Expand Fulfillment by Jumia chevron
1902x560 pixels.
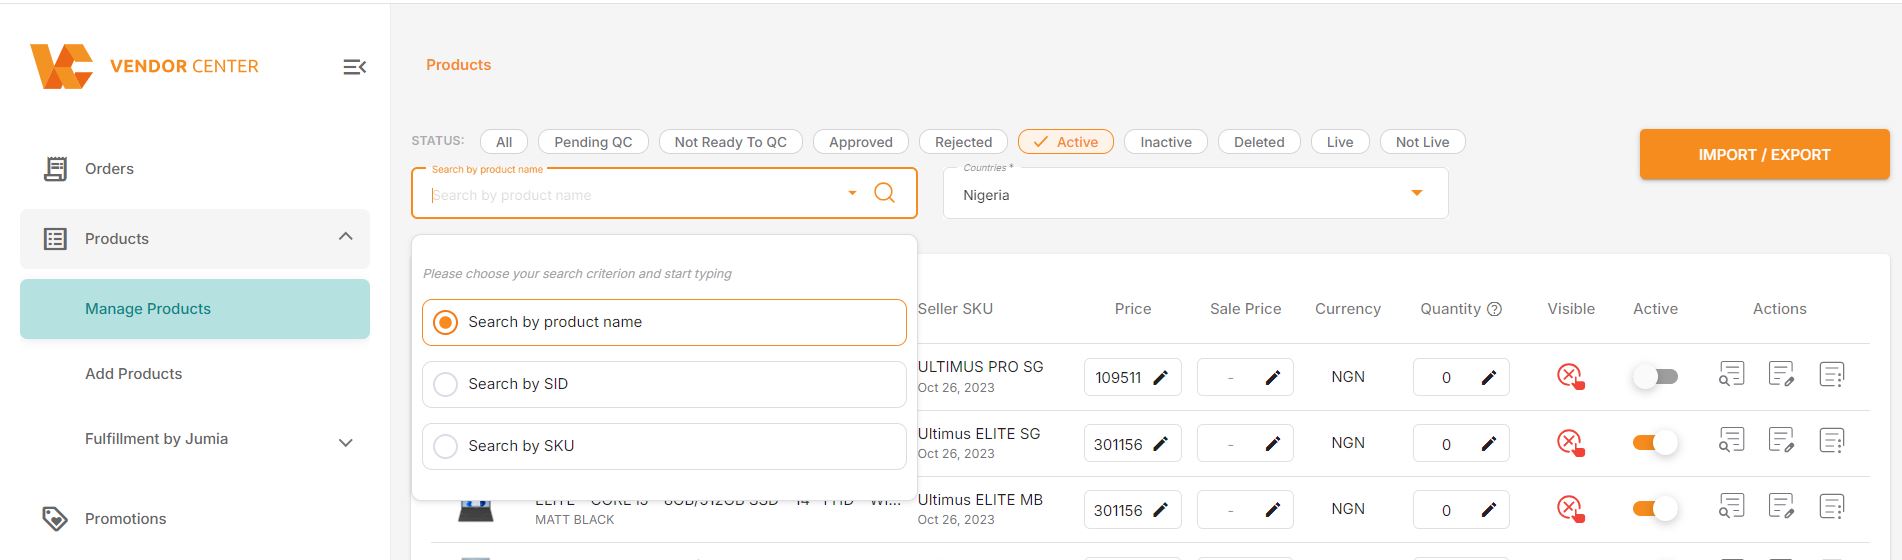345,443
